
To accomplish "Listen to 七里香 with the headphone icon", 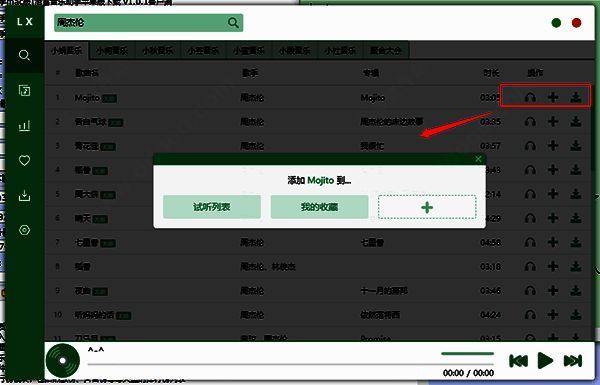I will point(530,242).
